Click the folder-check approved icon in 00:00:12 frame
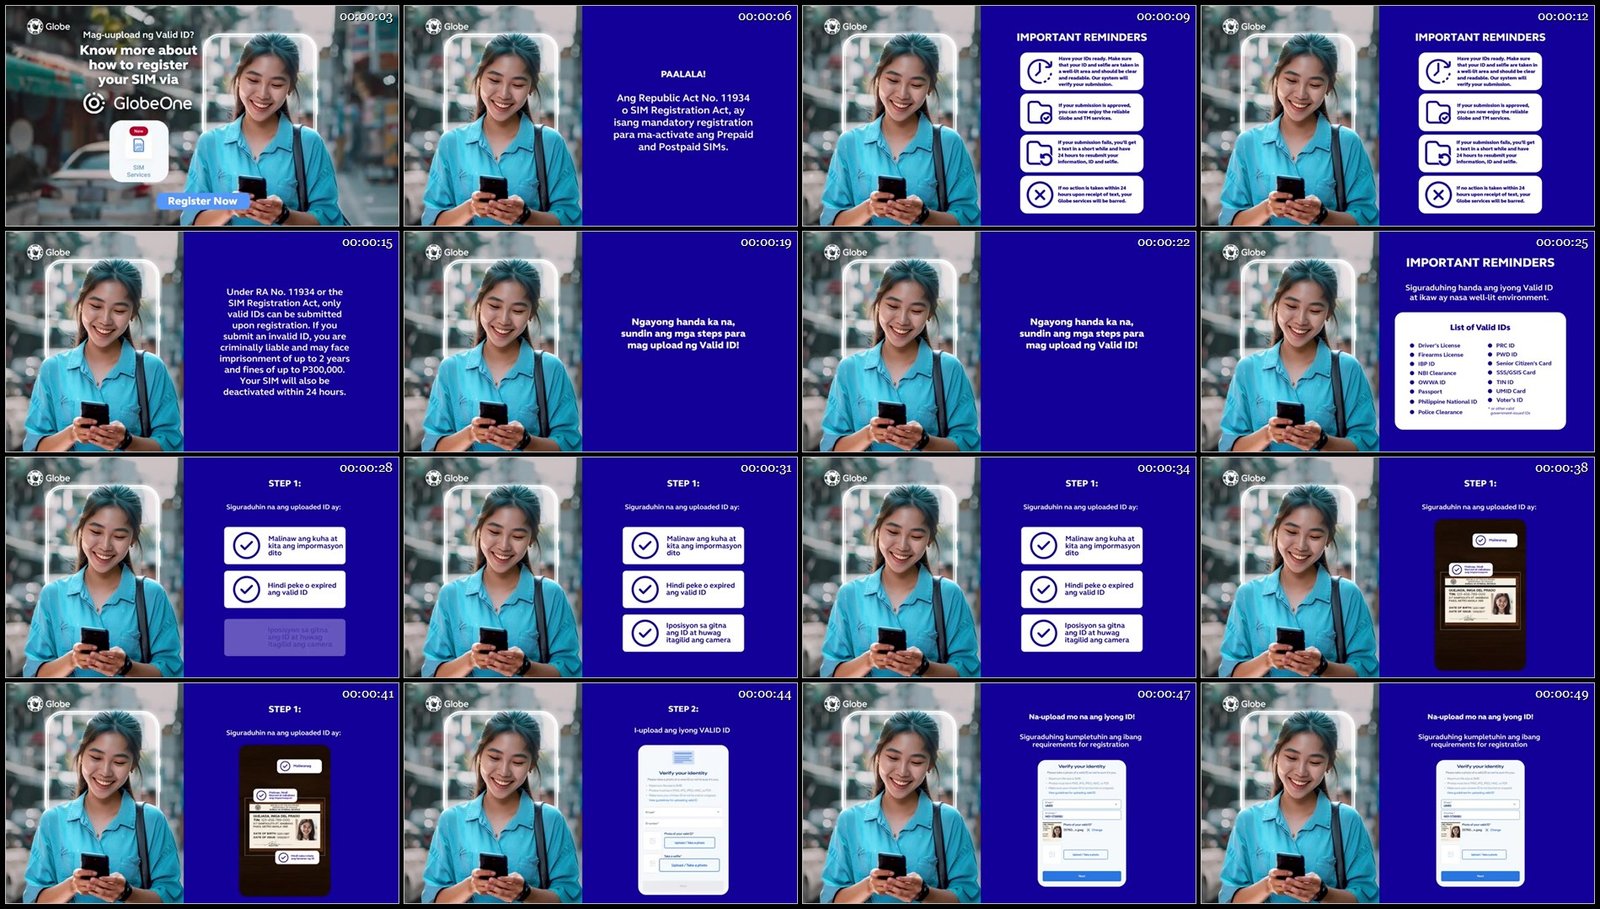 pyautogui.click(x=1438, y=112)
